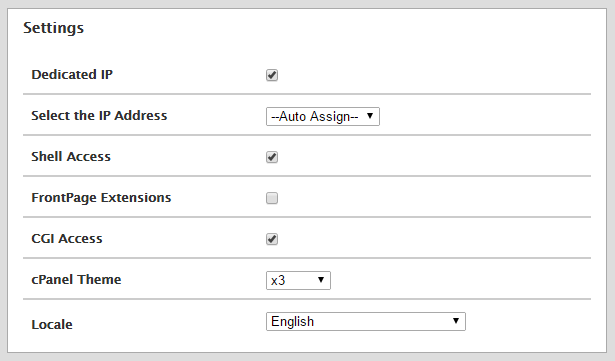Click the Select the IP Address label

tap(99, 116)
